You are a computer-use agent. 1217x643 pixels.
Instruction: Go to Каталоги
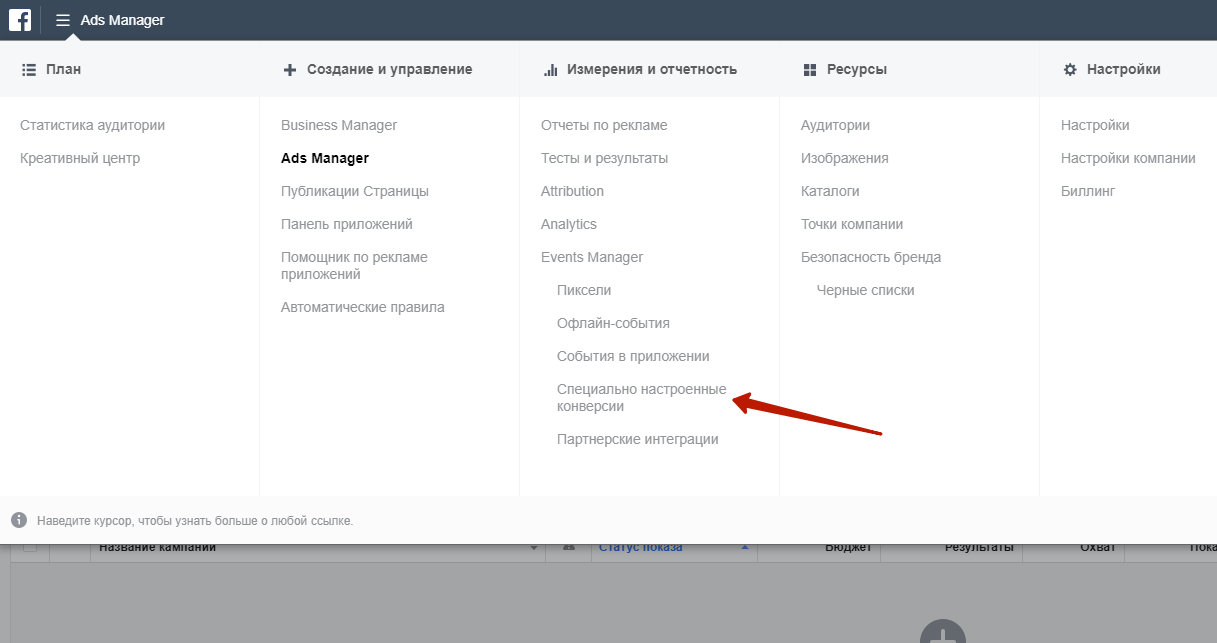tap(830, 191)
